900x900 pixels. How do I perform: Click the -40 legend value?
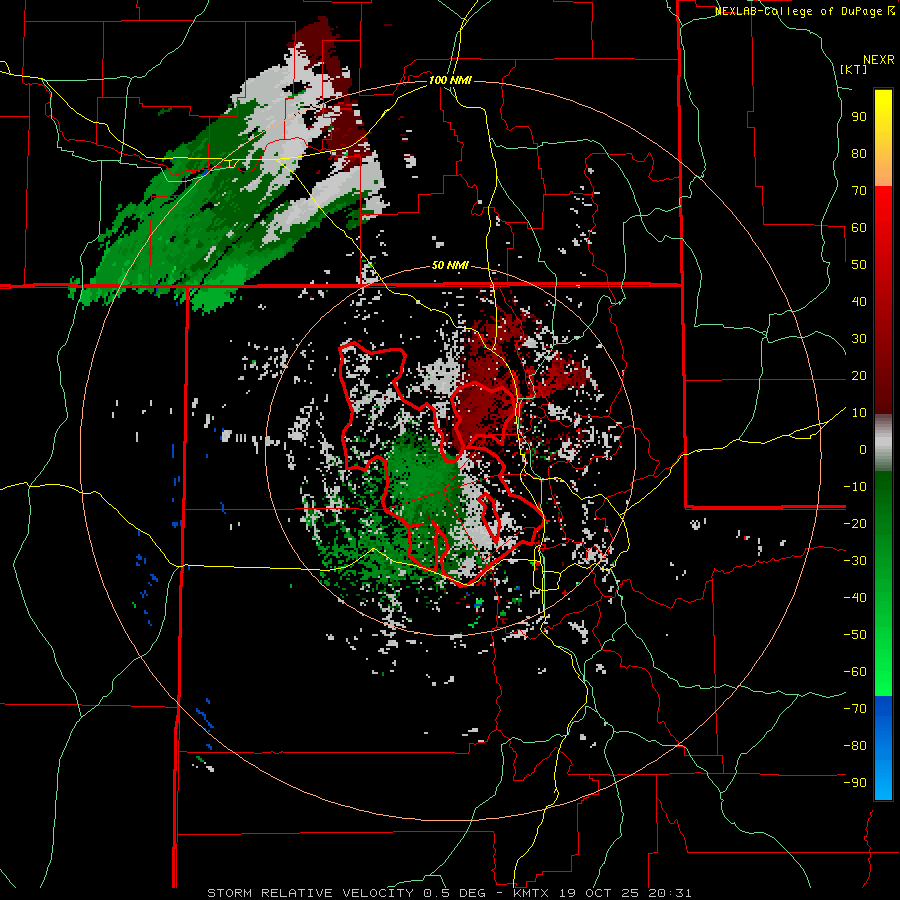[x=855, y=598]
